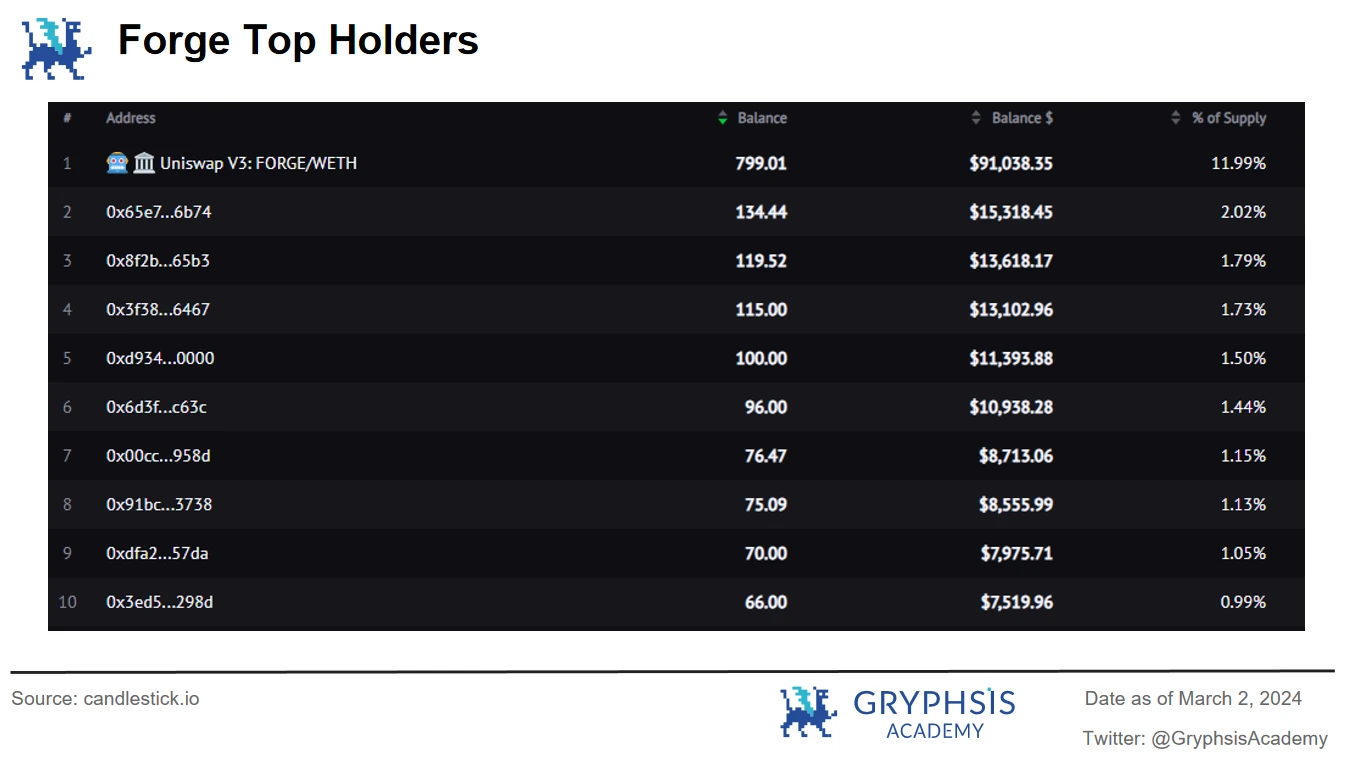This screenshot has width=1356, height=763.
Task: Click the robot icon in row 1
Action: (x=117, y=163)
